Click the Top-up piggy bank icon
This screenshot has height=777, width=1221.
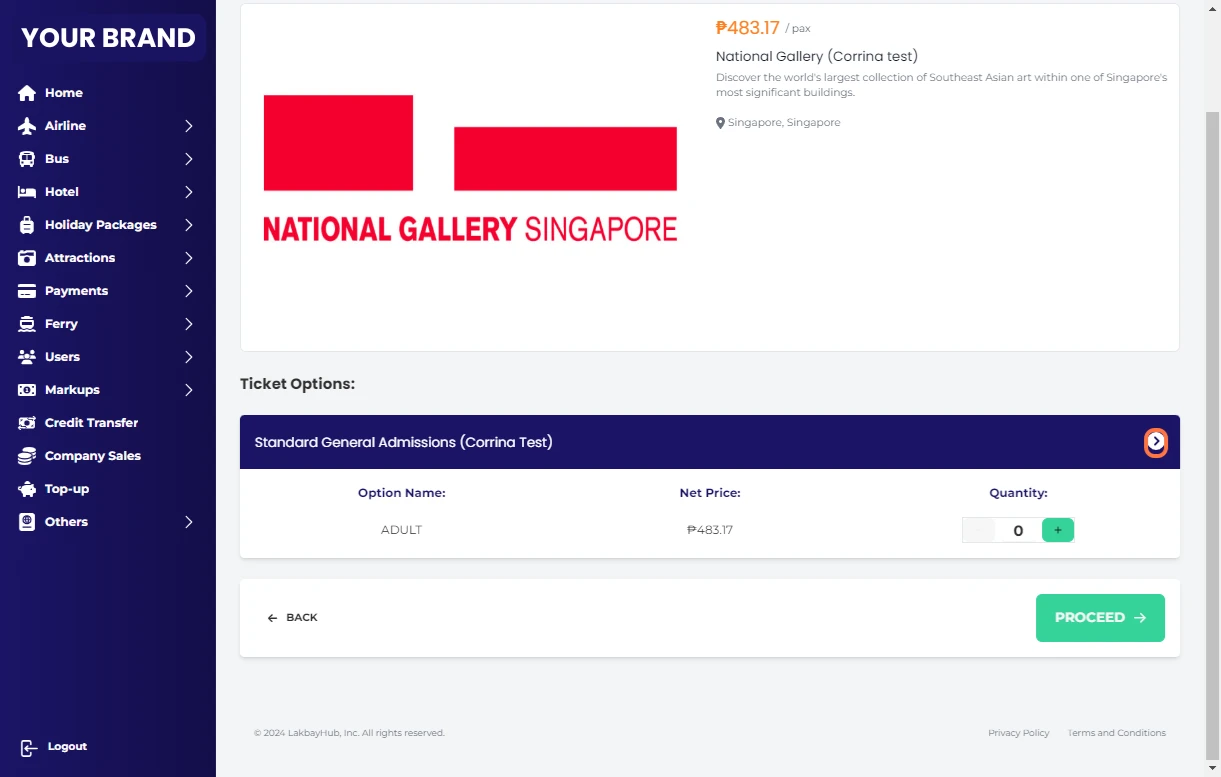pos(27,489)
